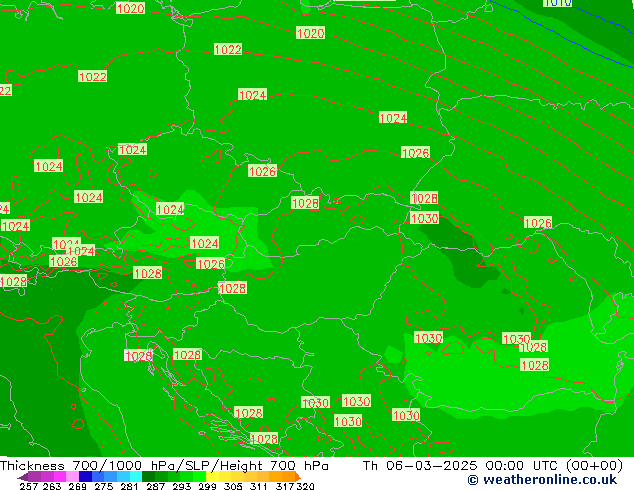
Task: Click the forecast date 'Th 06-03-2025'
Action: click(x=420, y=465)
